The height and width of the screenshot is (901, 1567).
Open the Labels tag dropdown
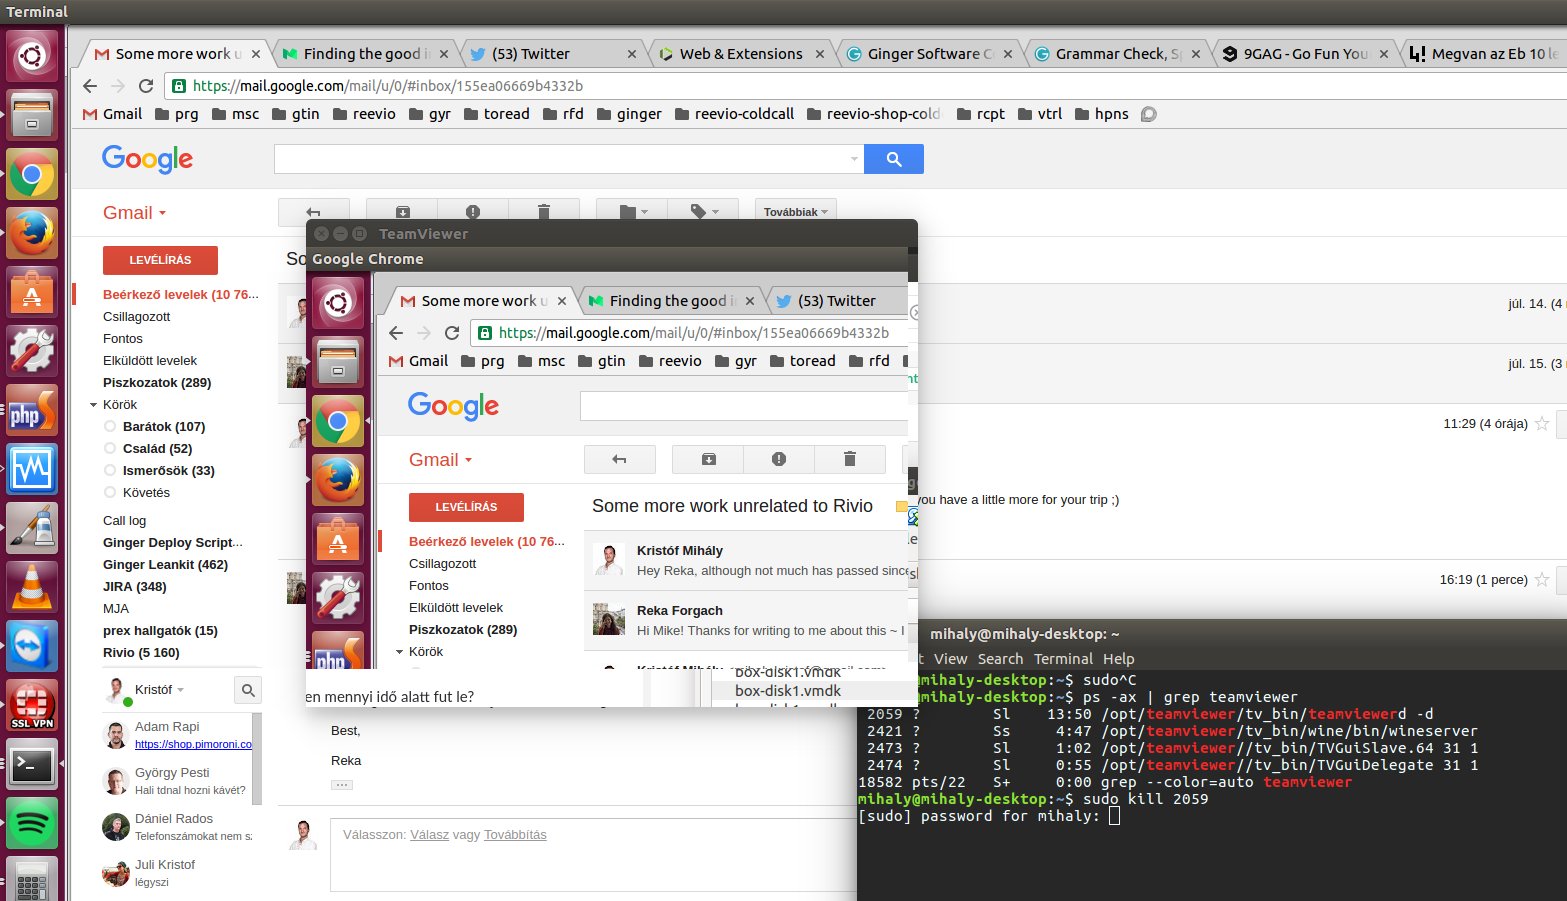705,211
